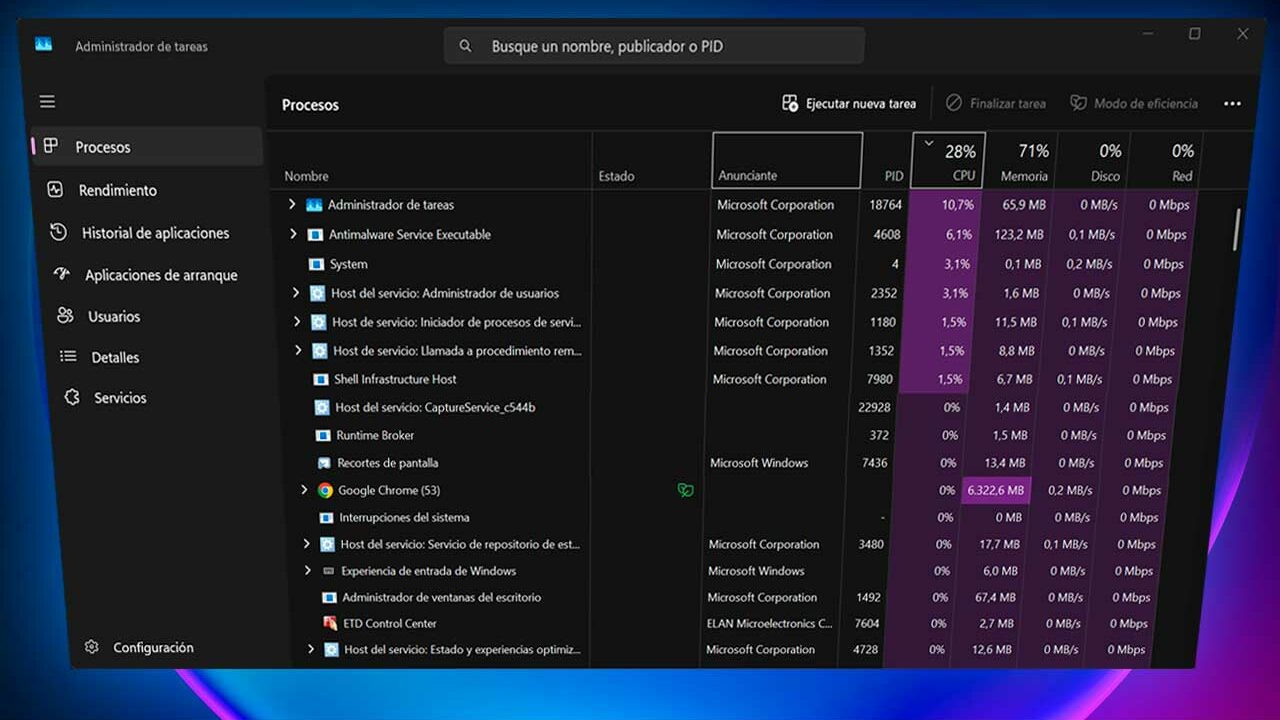Select the Runtime Broker process name
Screen dimensions: 1280x720
tap(375, 435)
